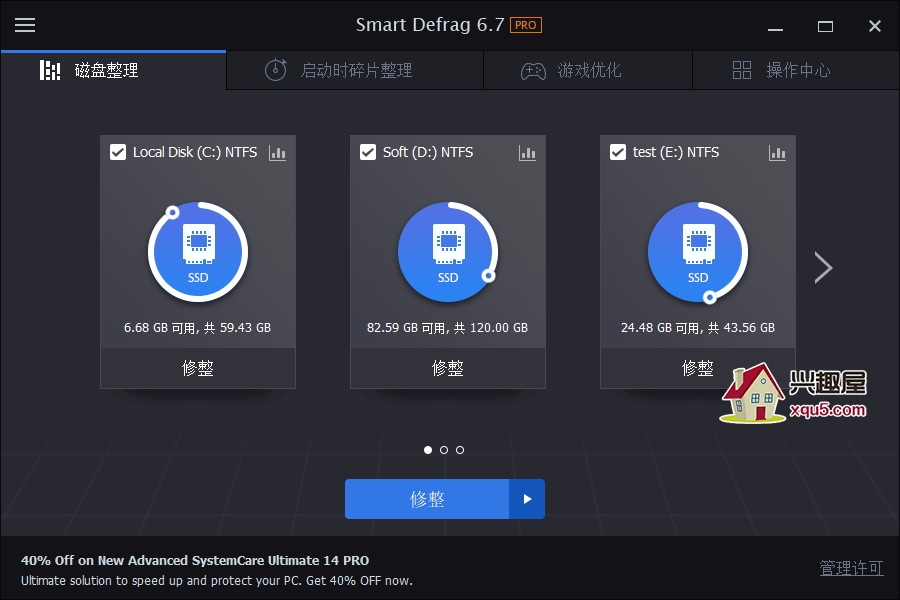The width and height of the screenshot is (900, 600).
Task: Select second page indicator dot
Action: [x=444, y=450]
